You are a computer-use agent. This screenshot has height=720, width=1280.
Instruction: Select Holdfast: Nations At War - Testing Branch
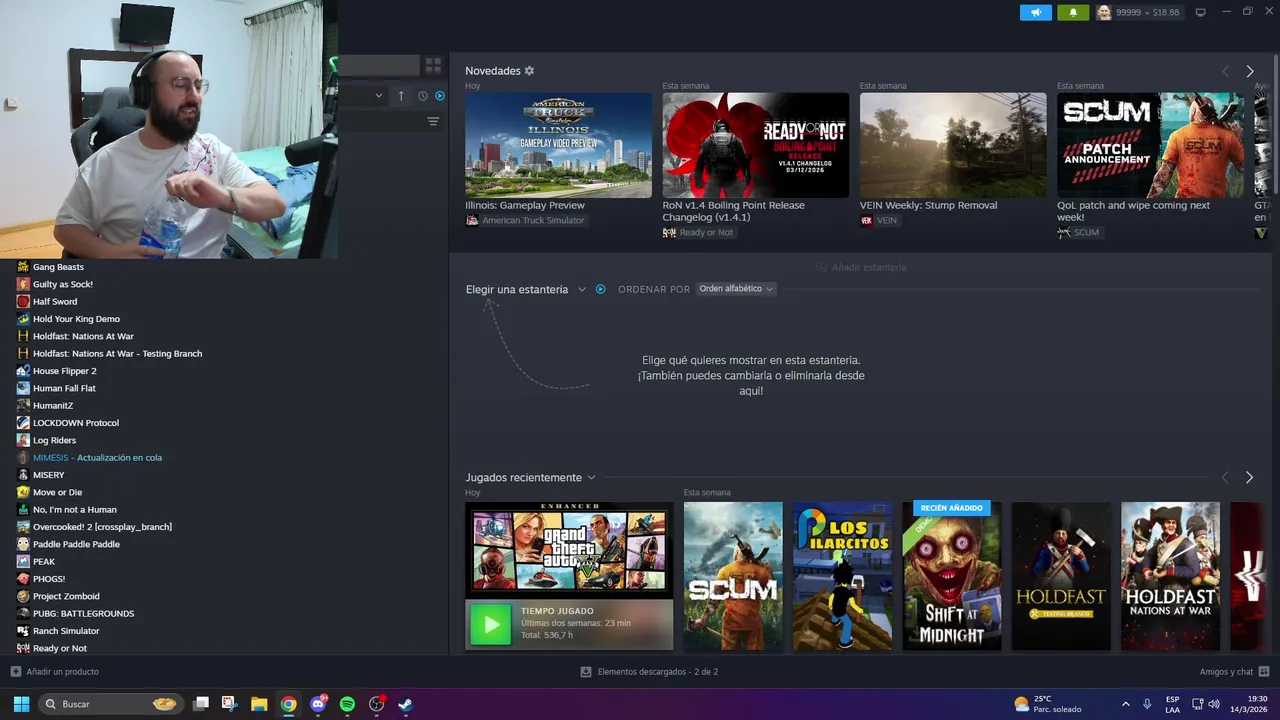point(117,354)
